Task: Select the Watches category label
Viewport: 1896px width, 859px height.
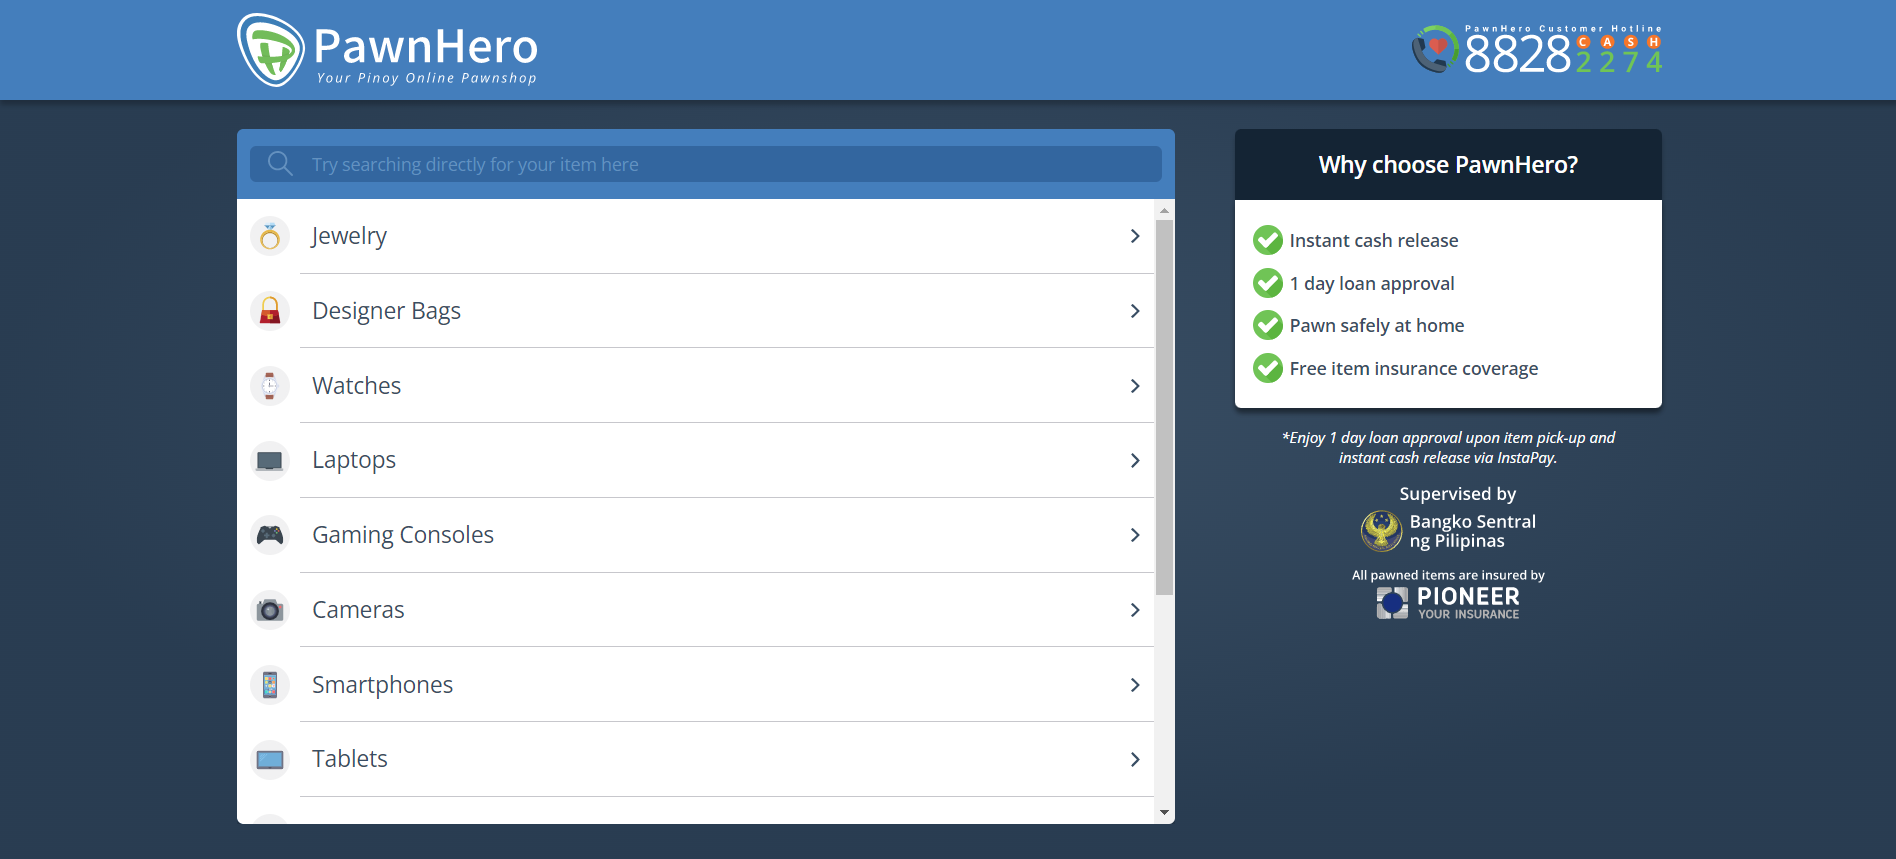Action: tap(356, 386)
